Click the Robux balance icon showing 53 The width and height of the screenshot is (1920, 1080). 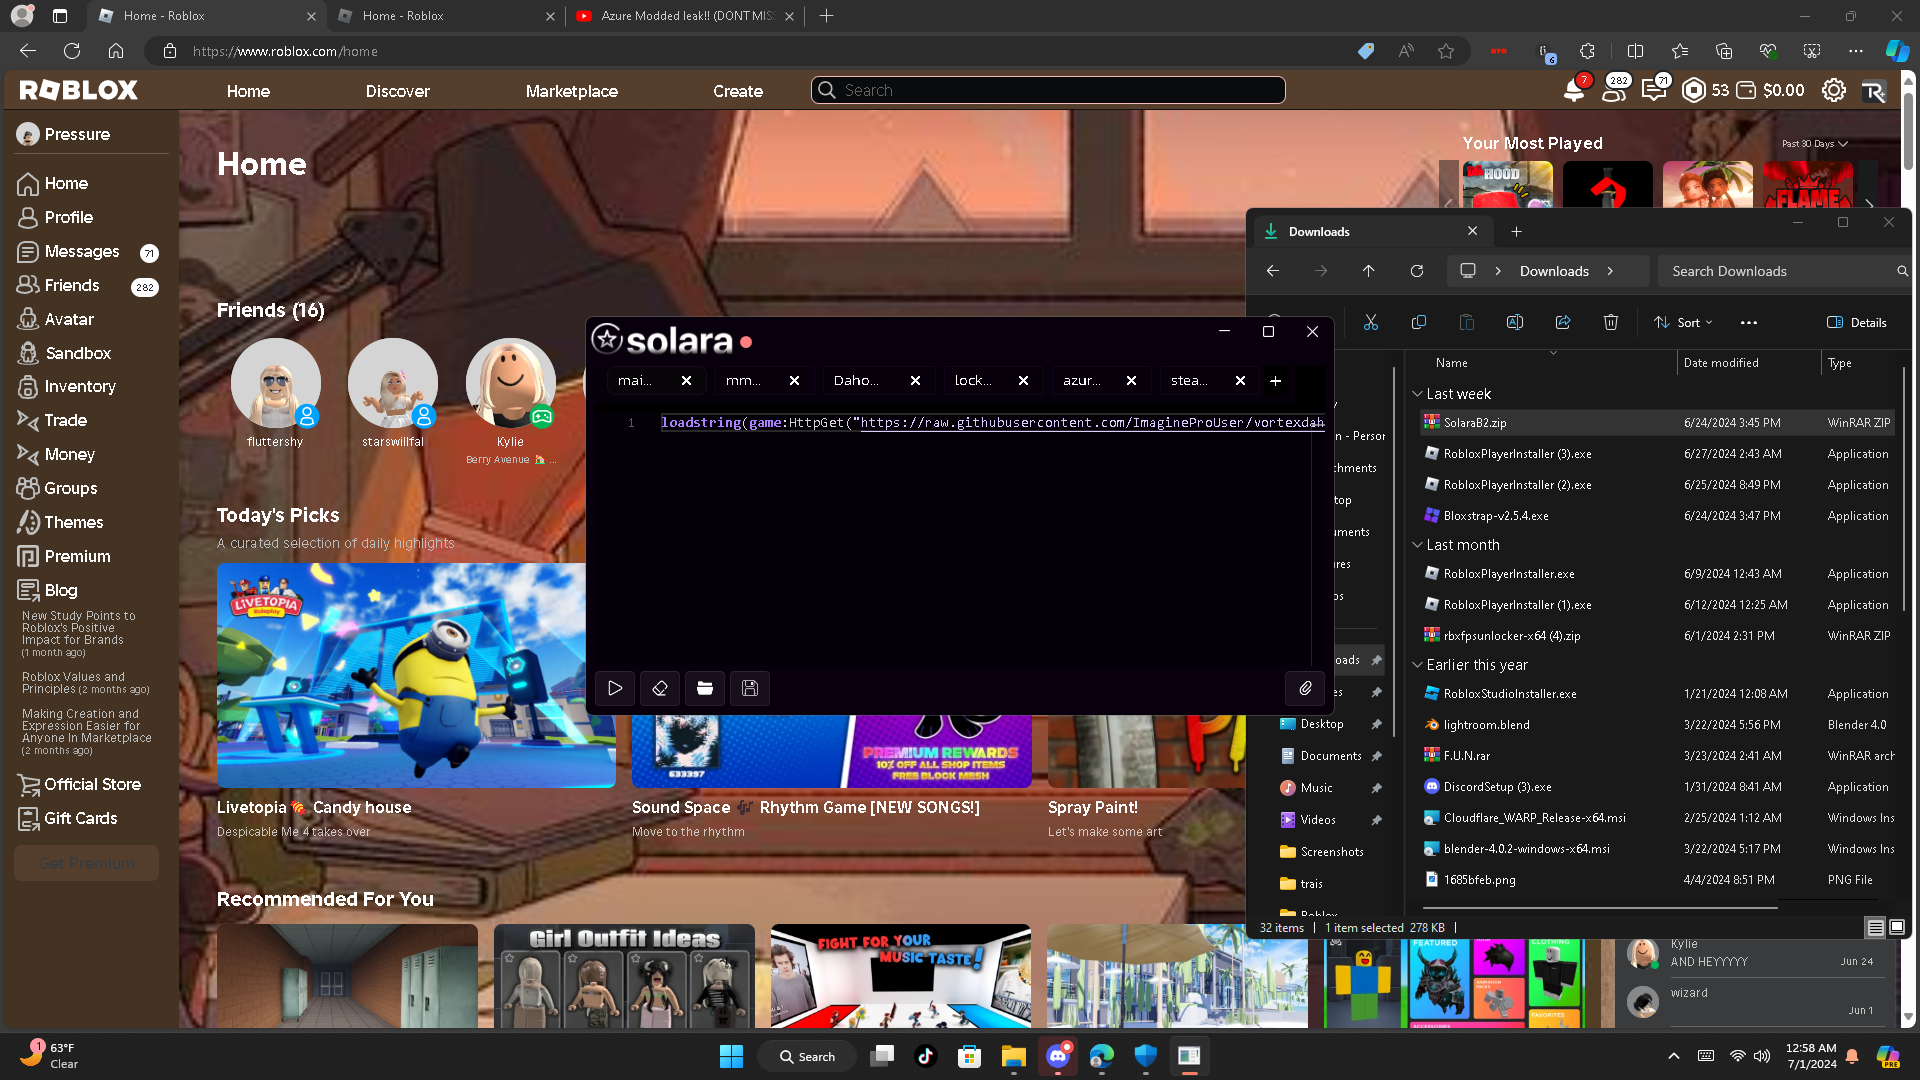pyautogui.click(x=1694, y=90)
